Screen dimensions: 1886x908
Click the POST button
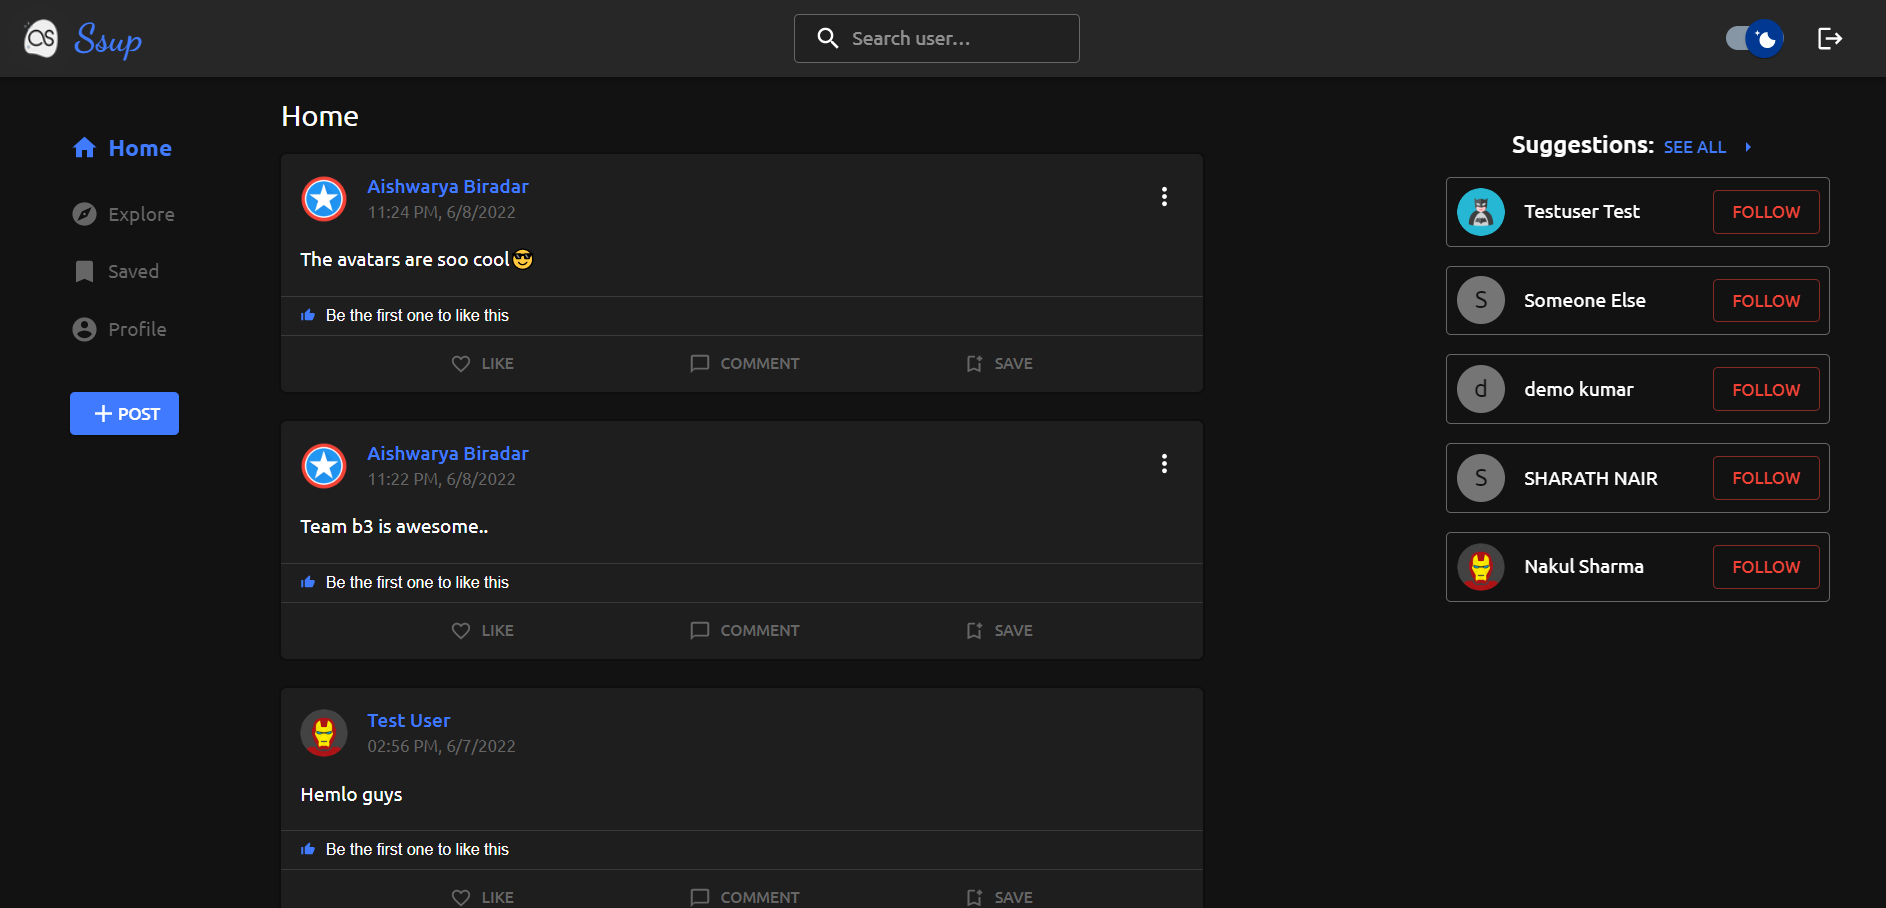124,413
